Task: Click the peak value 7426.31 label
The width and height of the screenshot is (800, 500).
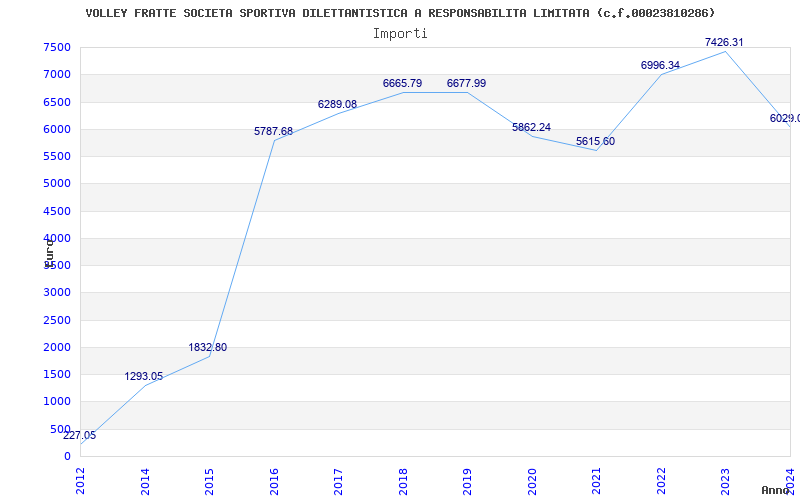Action: pyautogui.click(x=724, y=42)
